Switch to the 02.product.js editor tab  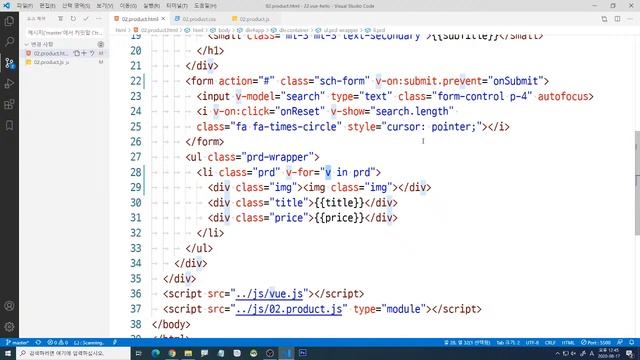tap(254, 19)
